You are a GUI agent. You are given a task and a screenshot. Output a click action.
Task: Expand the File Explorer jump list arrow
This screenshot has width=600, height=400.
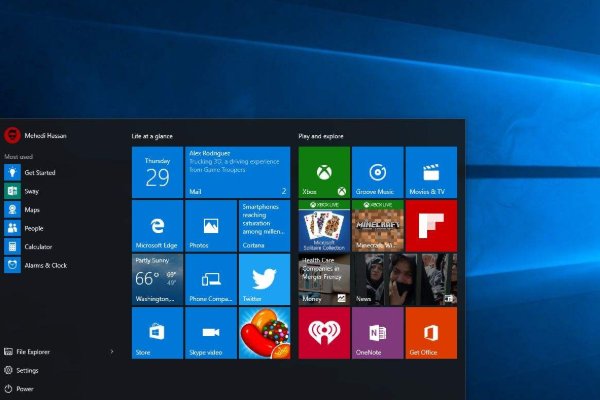(x=112, y=351)
